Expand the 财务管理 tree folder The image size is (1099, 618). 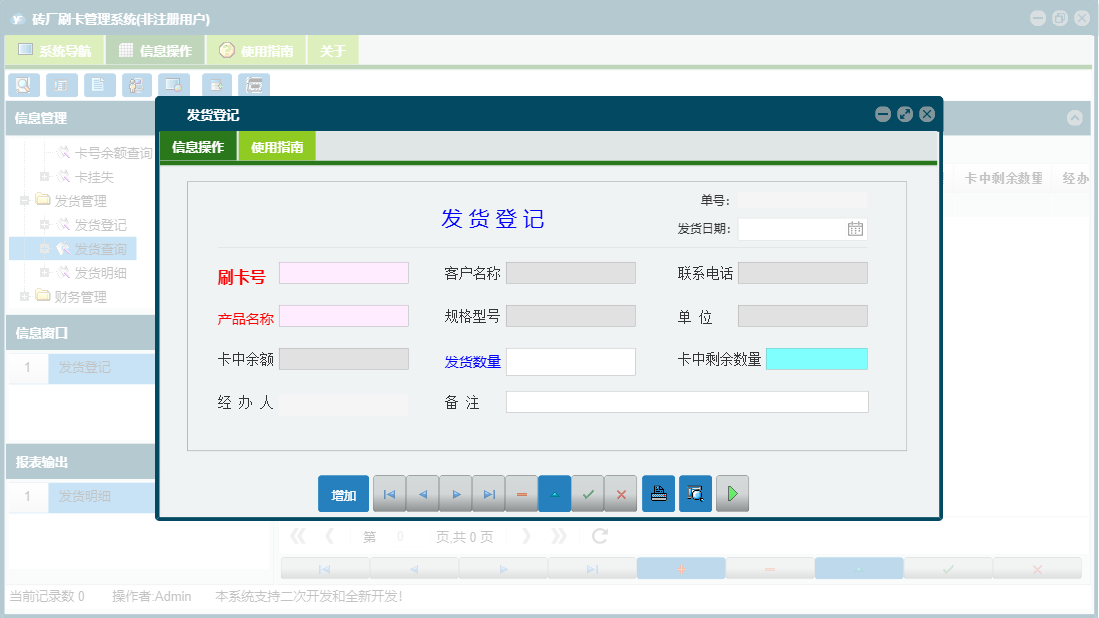click(24, 296)
